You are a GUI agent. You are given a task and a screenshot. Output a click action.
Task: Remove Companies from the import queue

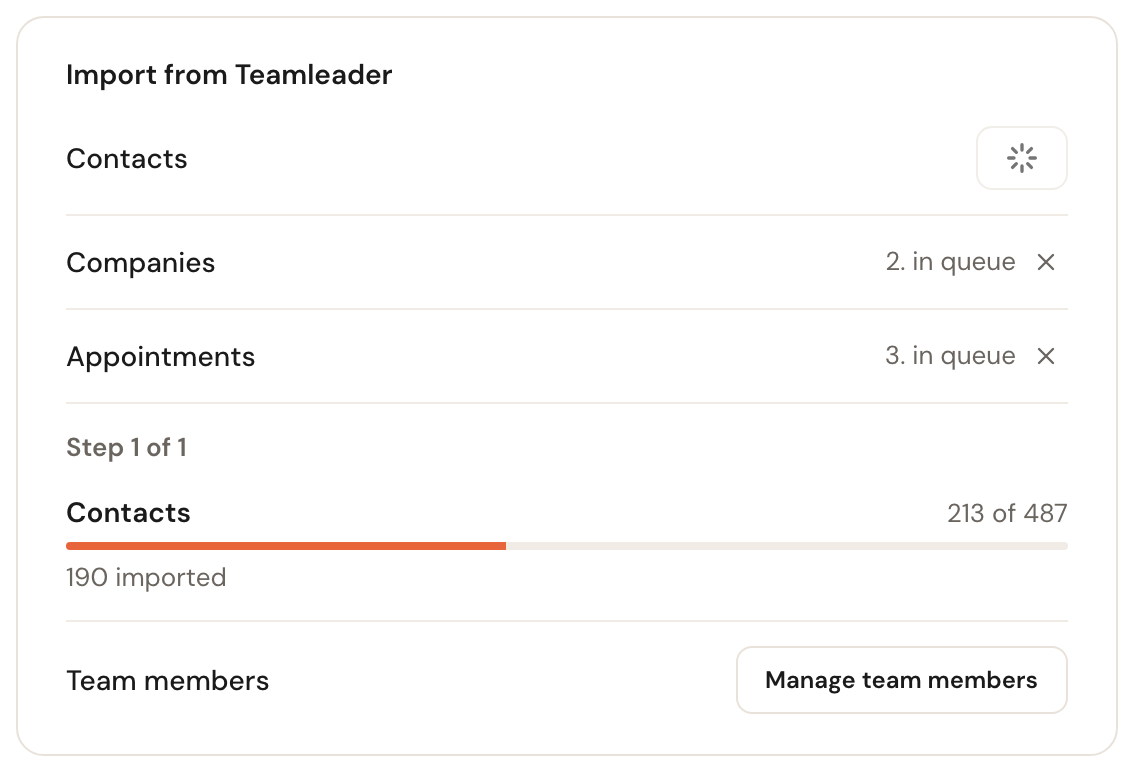click(x=1046, y=262)
